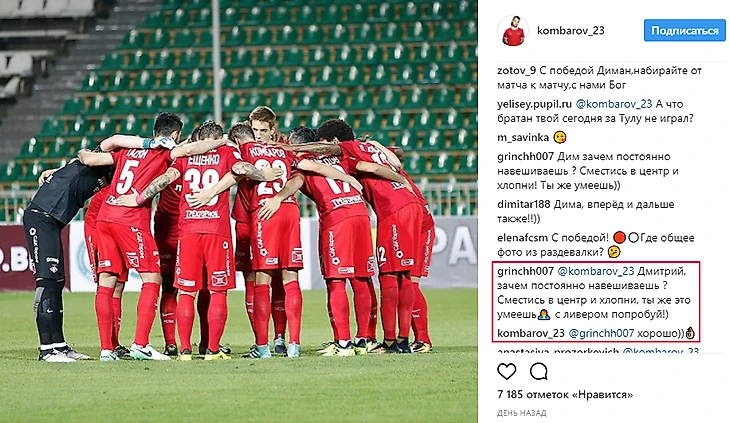
Task: Click @kombarov_23 mention in highlighted grinchh007 comment
Action: coord(595,271)
